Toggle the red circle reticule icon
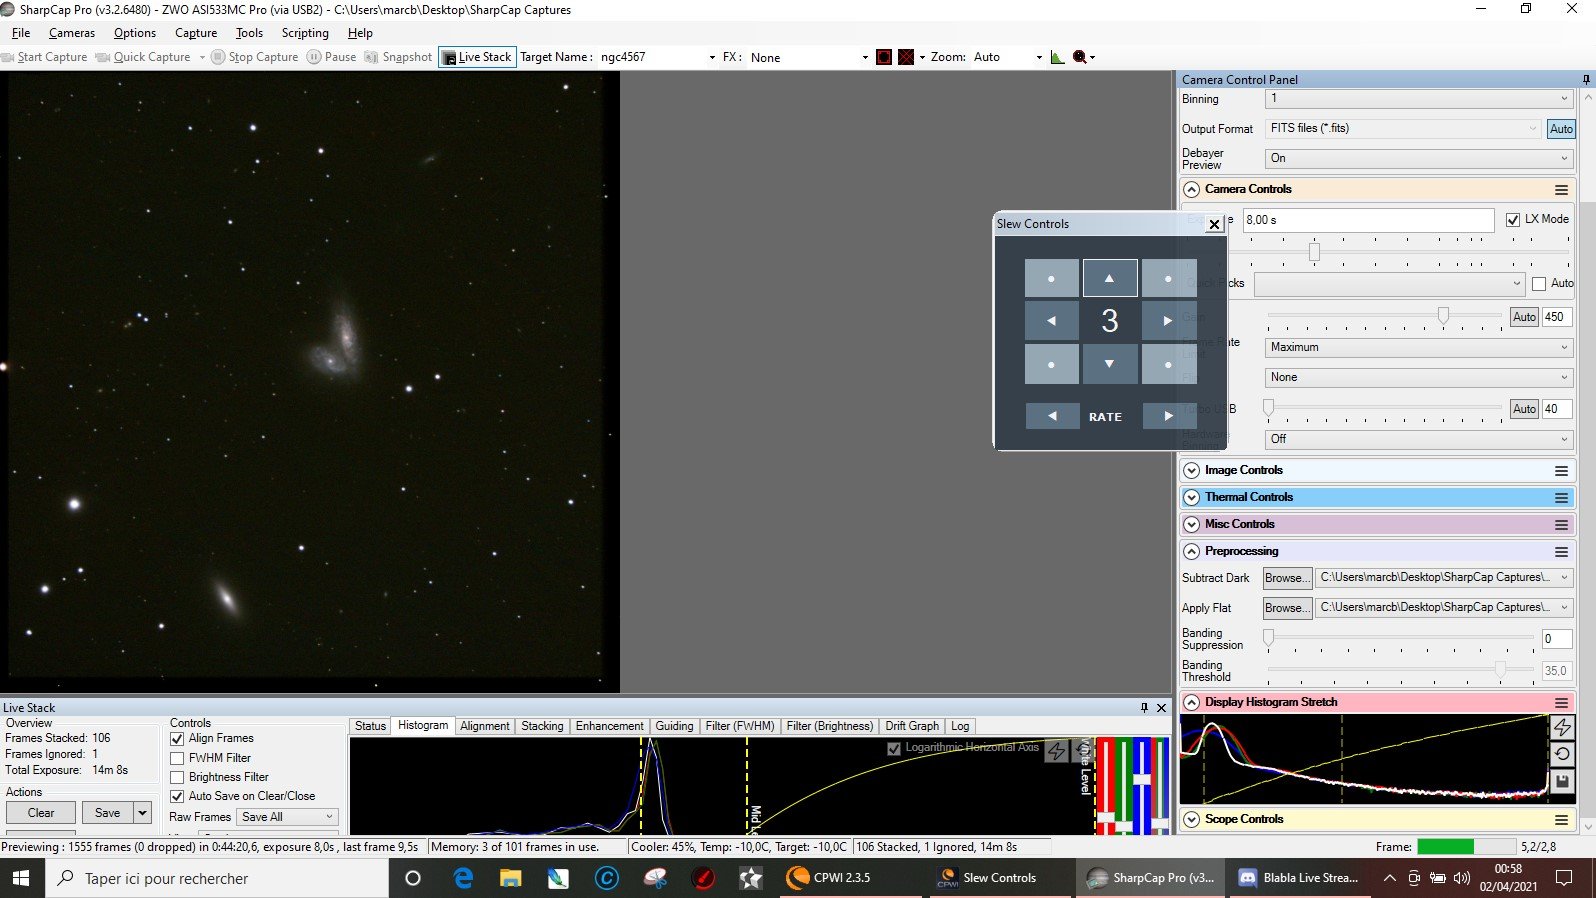The height and width of the screenshot is (898, 1596). (884, 57)
